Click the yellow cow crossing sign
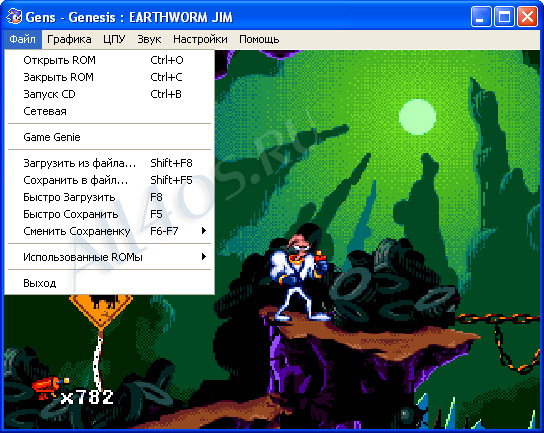This screenshot has width=544, height=433. 101,312
